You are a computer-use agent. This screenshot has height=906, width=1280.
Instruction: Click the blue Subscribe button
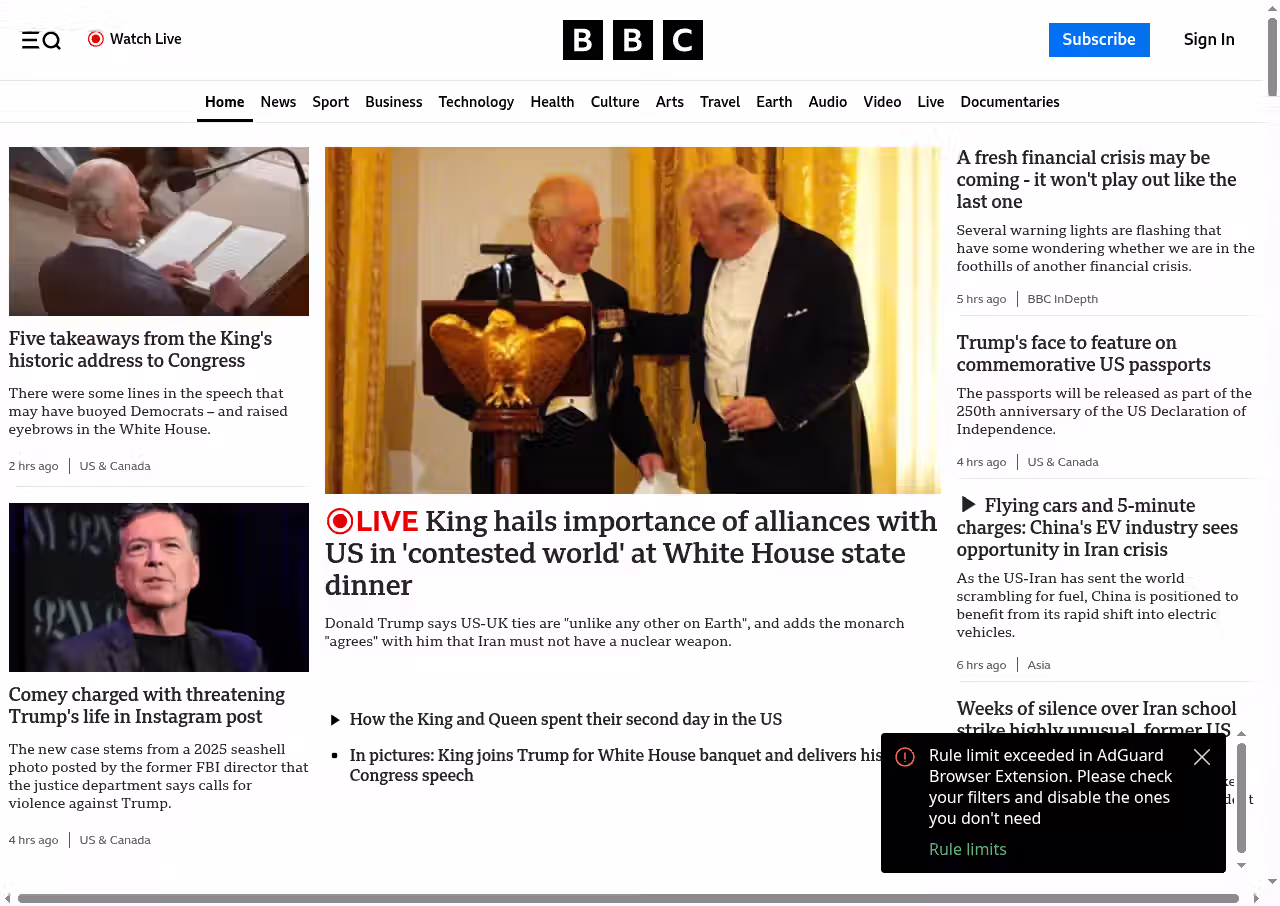tap(1099, 40)
